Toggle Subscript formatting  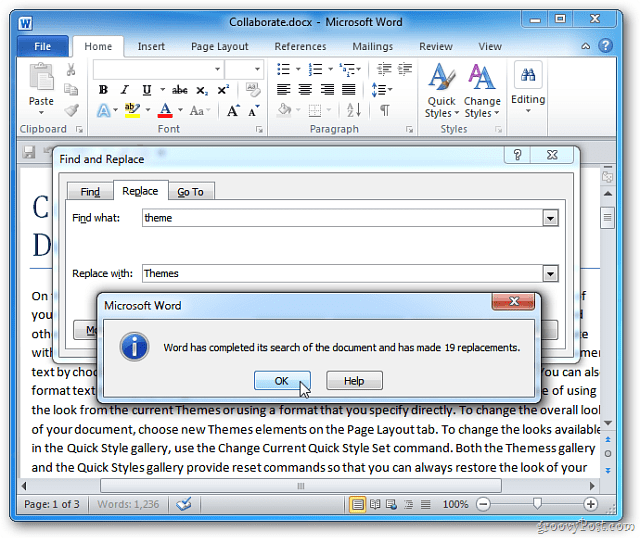point(202,90)
